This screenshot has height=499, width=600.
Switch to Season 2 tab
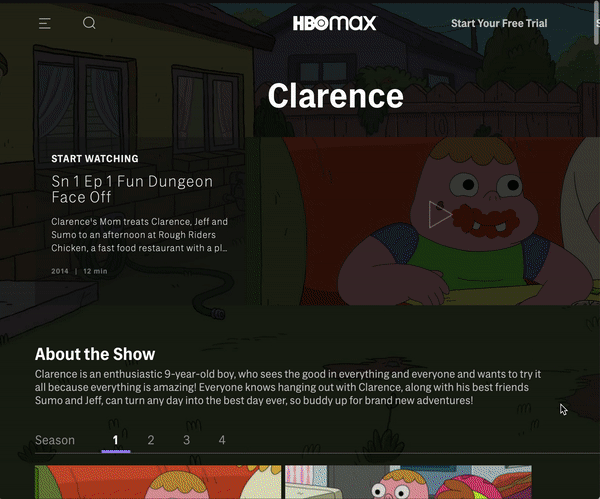point(151,440)
